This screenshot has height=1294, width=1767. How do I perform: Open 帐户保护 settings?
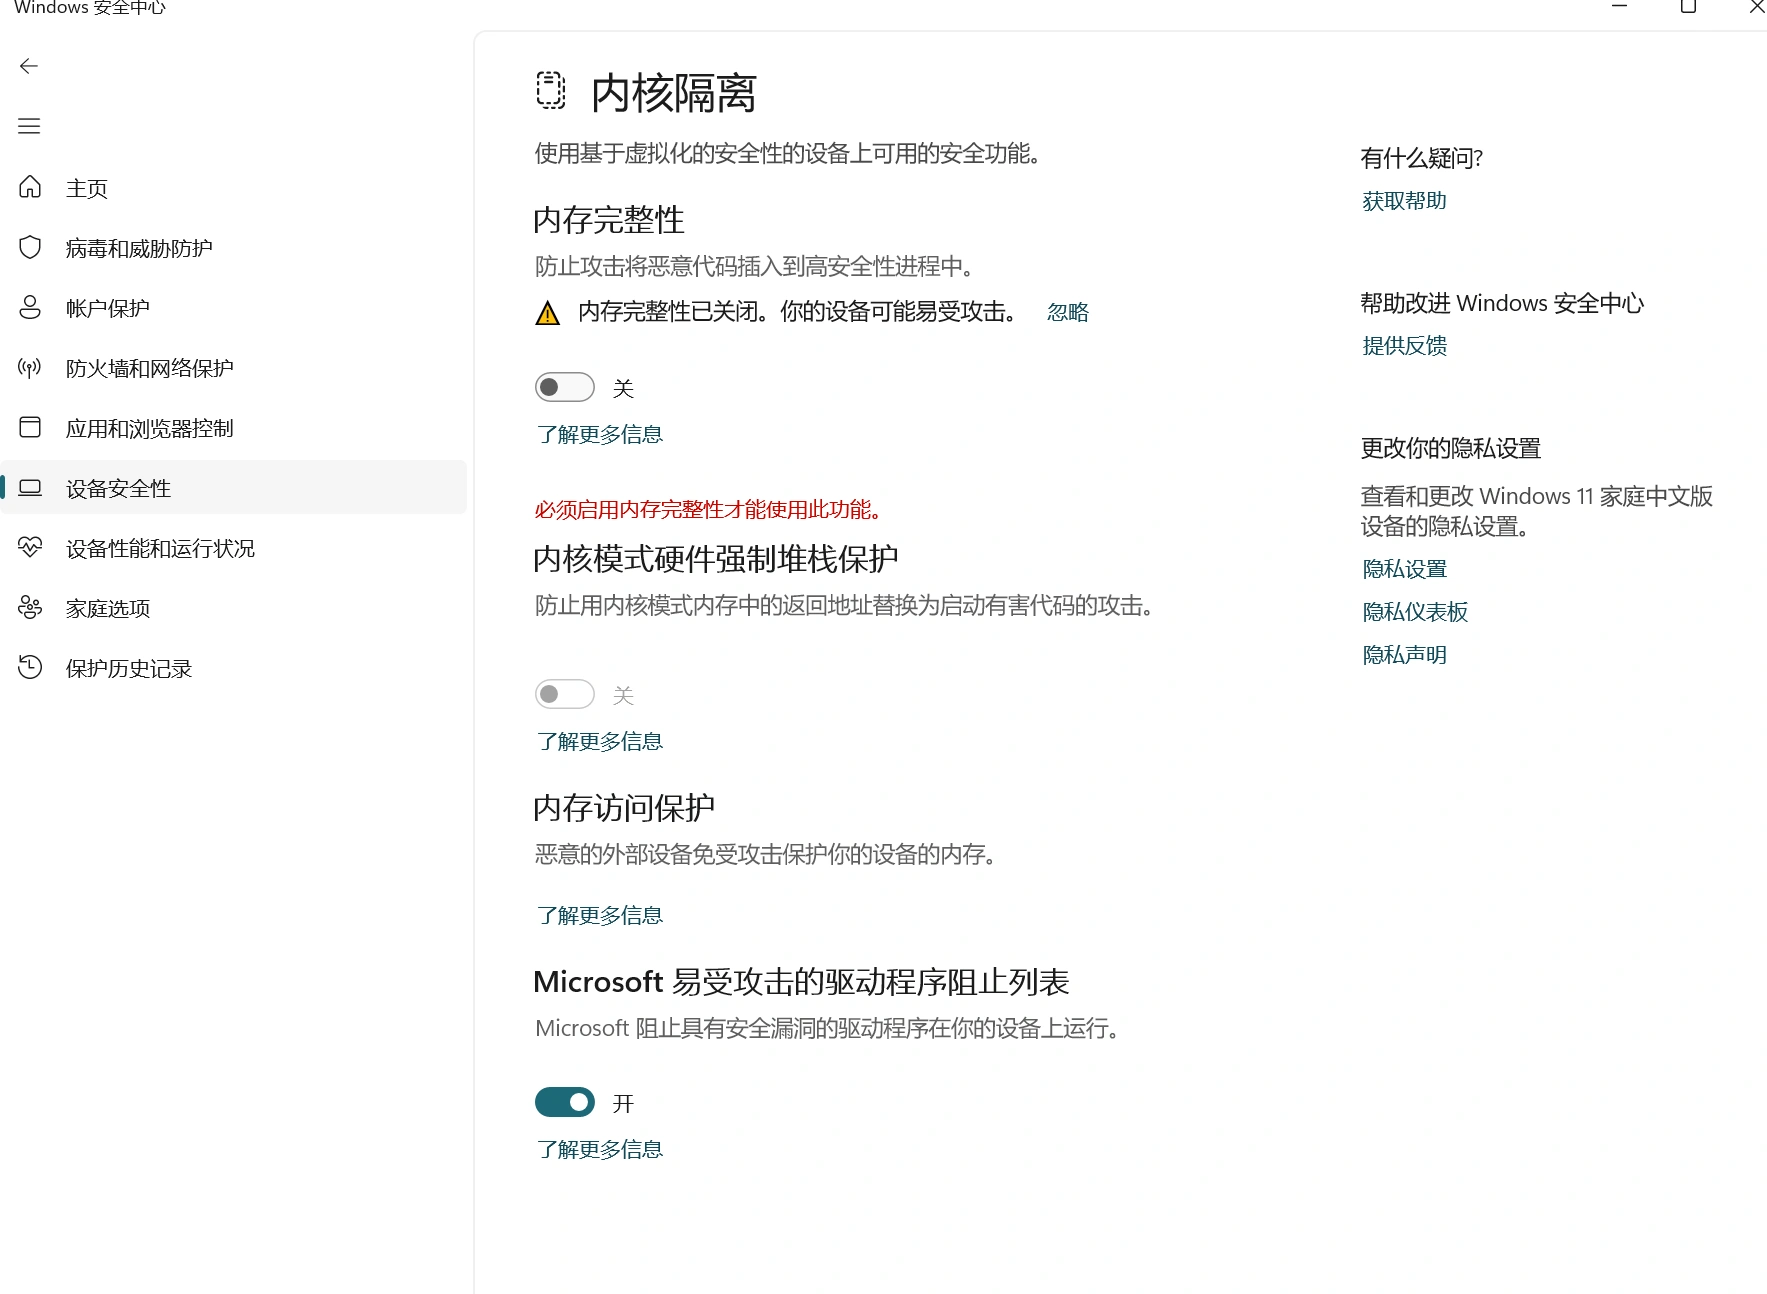click(107, 308)
